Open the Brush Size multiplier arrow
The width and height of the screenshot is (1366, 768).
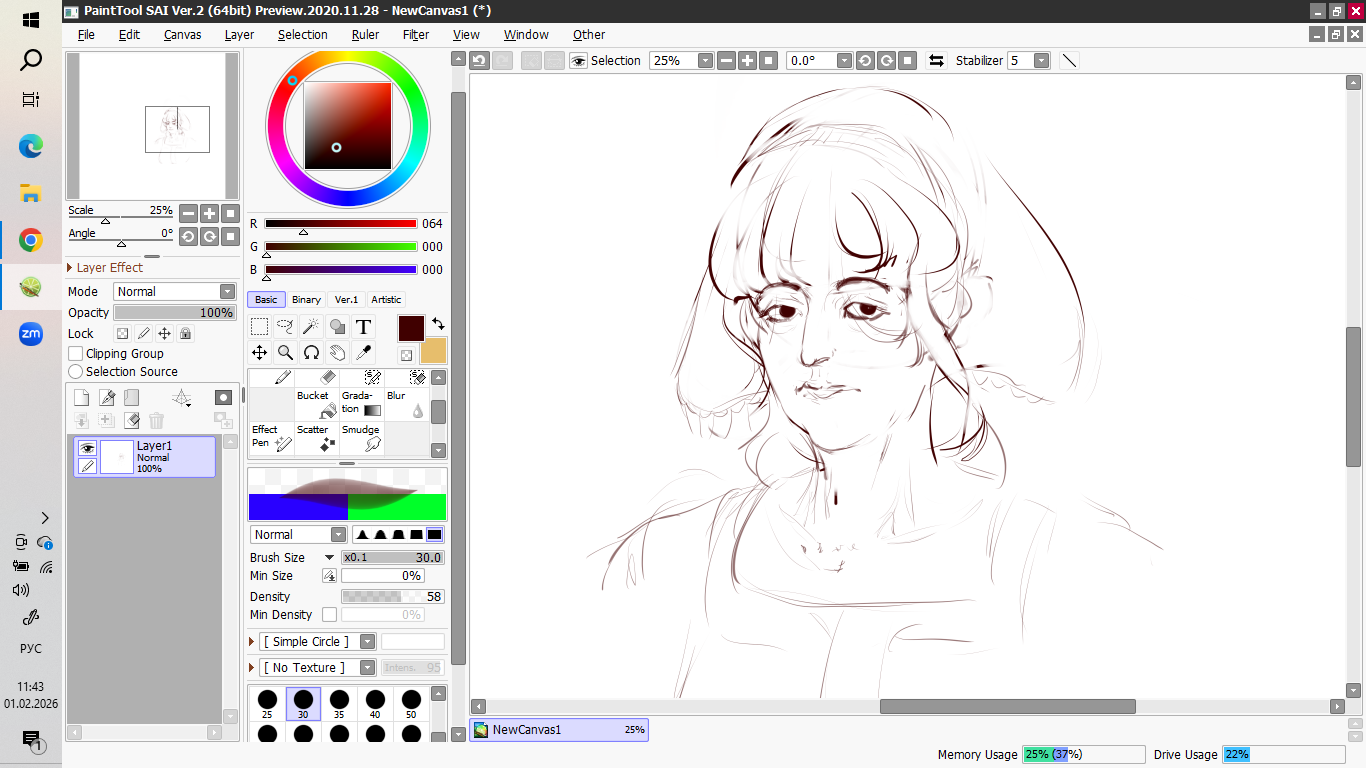[329, 558]
